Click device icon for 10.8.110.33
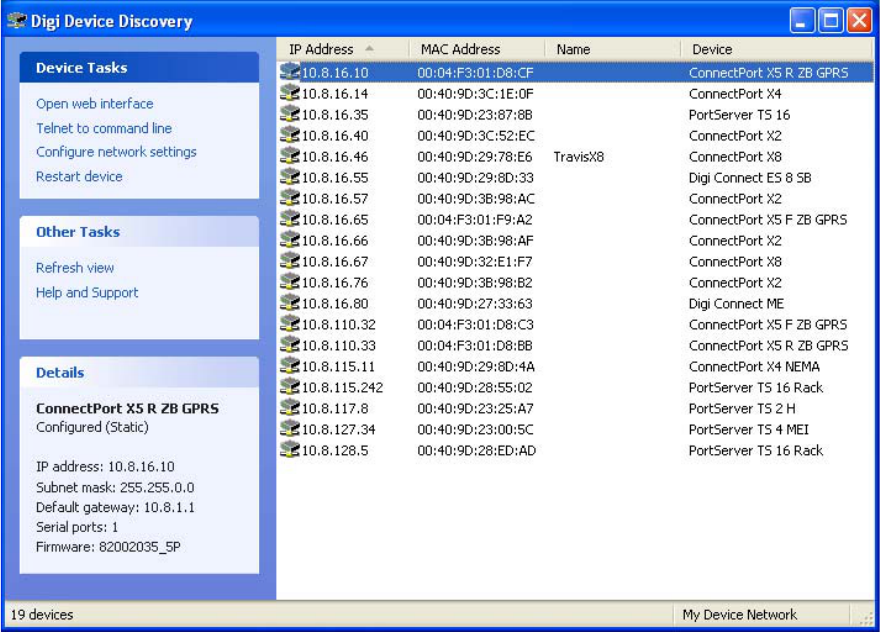 290,344
